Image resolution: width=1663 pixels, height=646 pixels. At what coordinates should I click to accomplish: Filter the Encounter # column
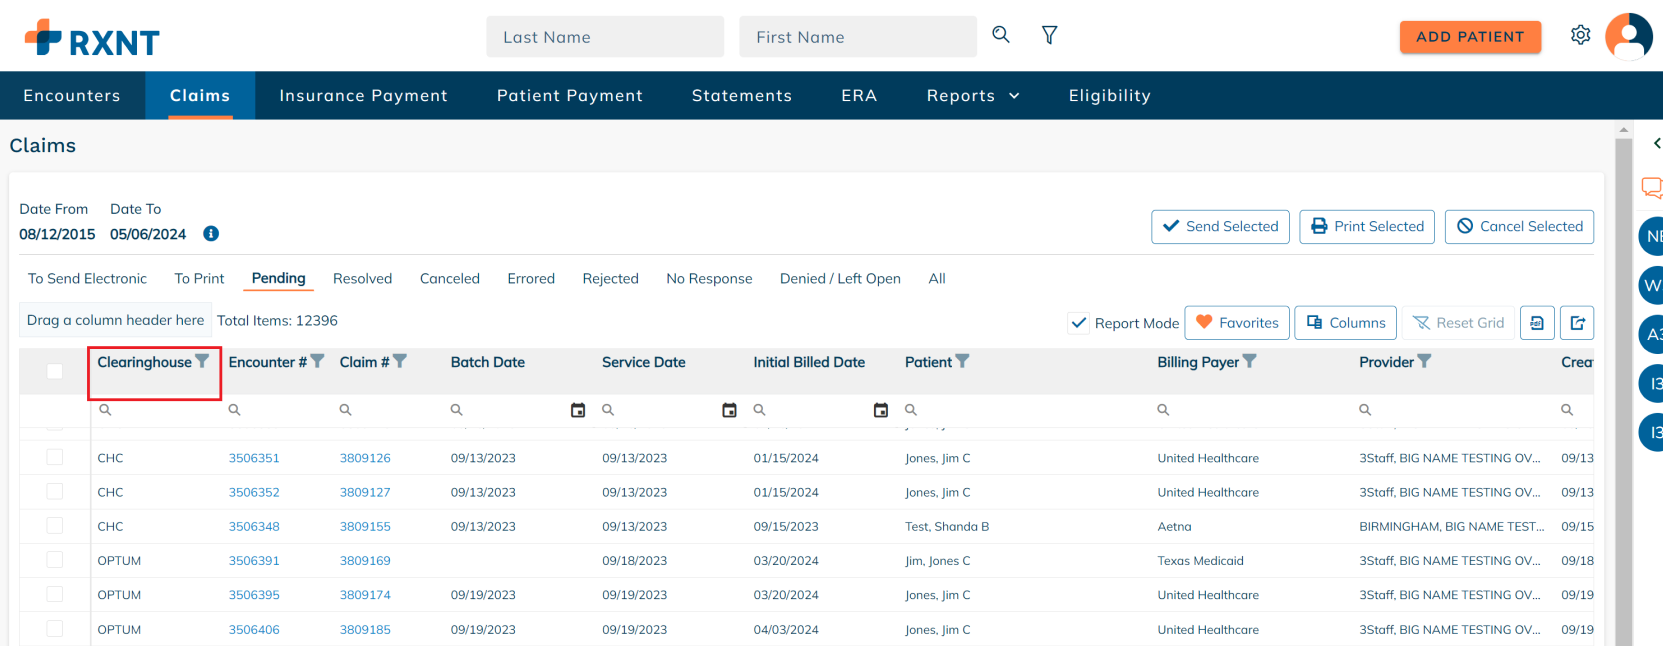pyautogui.click(x=317, y=361)
